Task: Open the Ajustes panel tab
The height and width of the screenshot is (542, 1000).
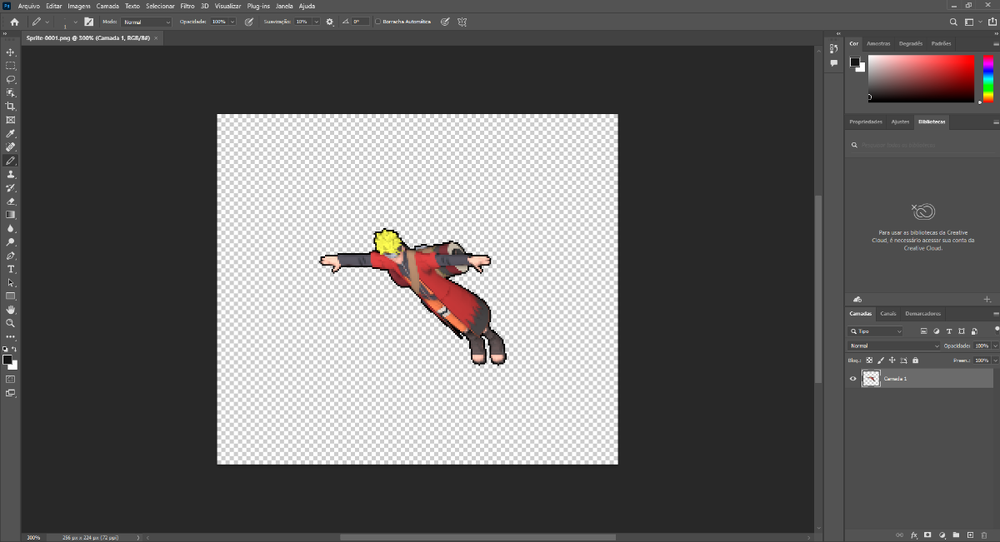Action: coord(900,122)
